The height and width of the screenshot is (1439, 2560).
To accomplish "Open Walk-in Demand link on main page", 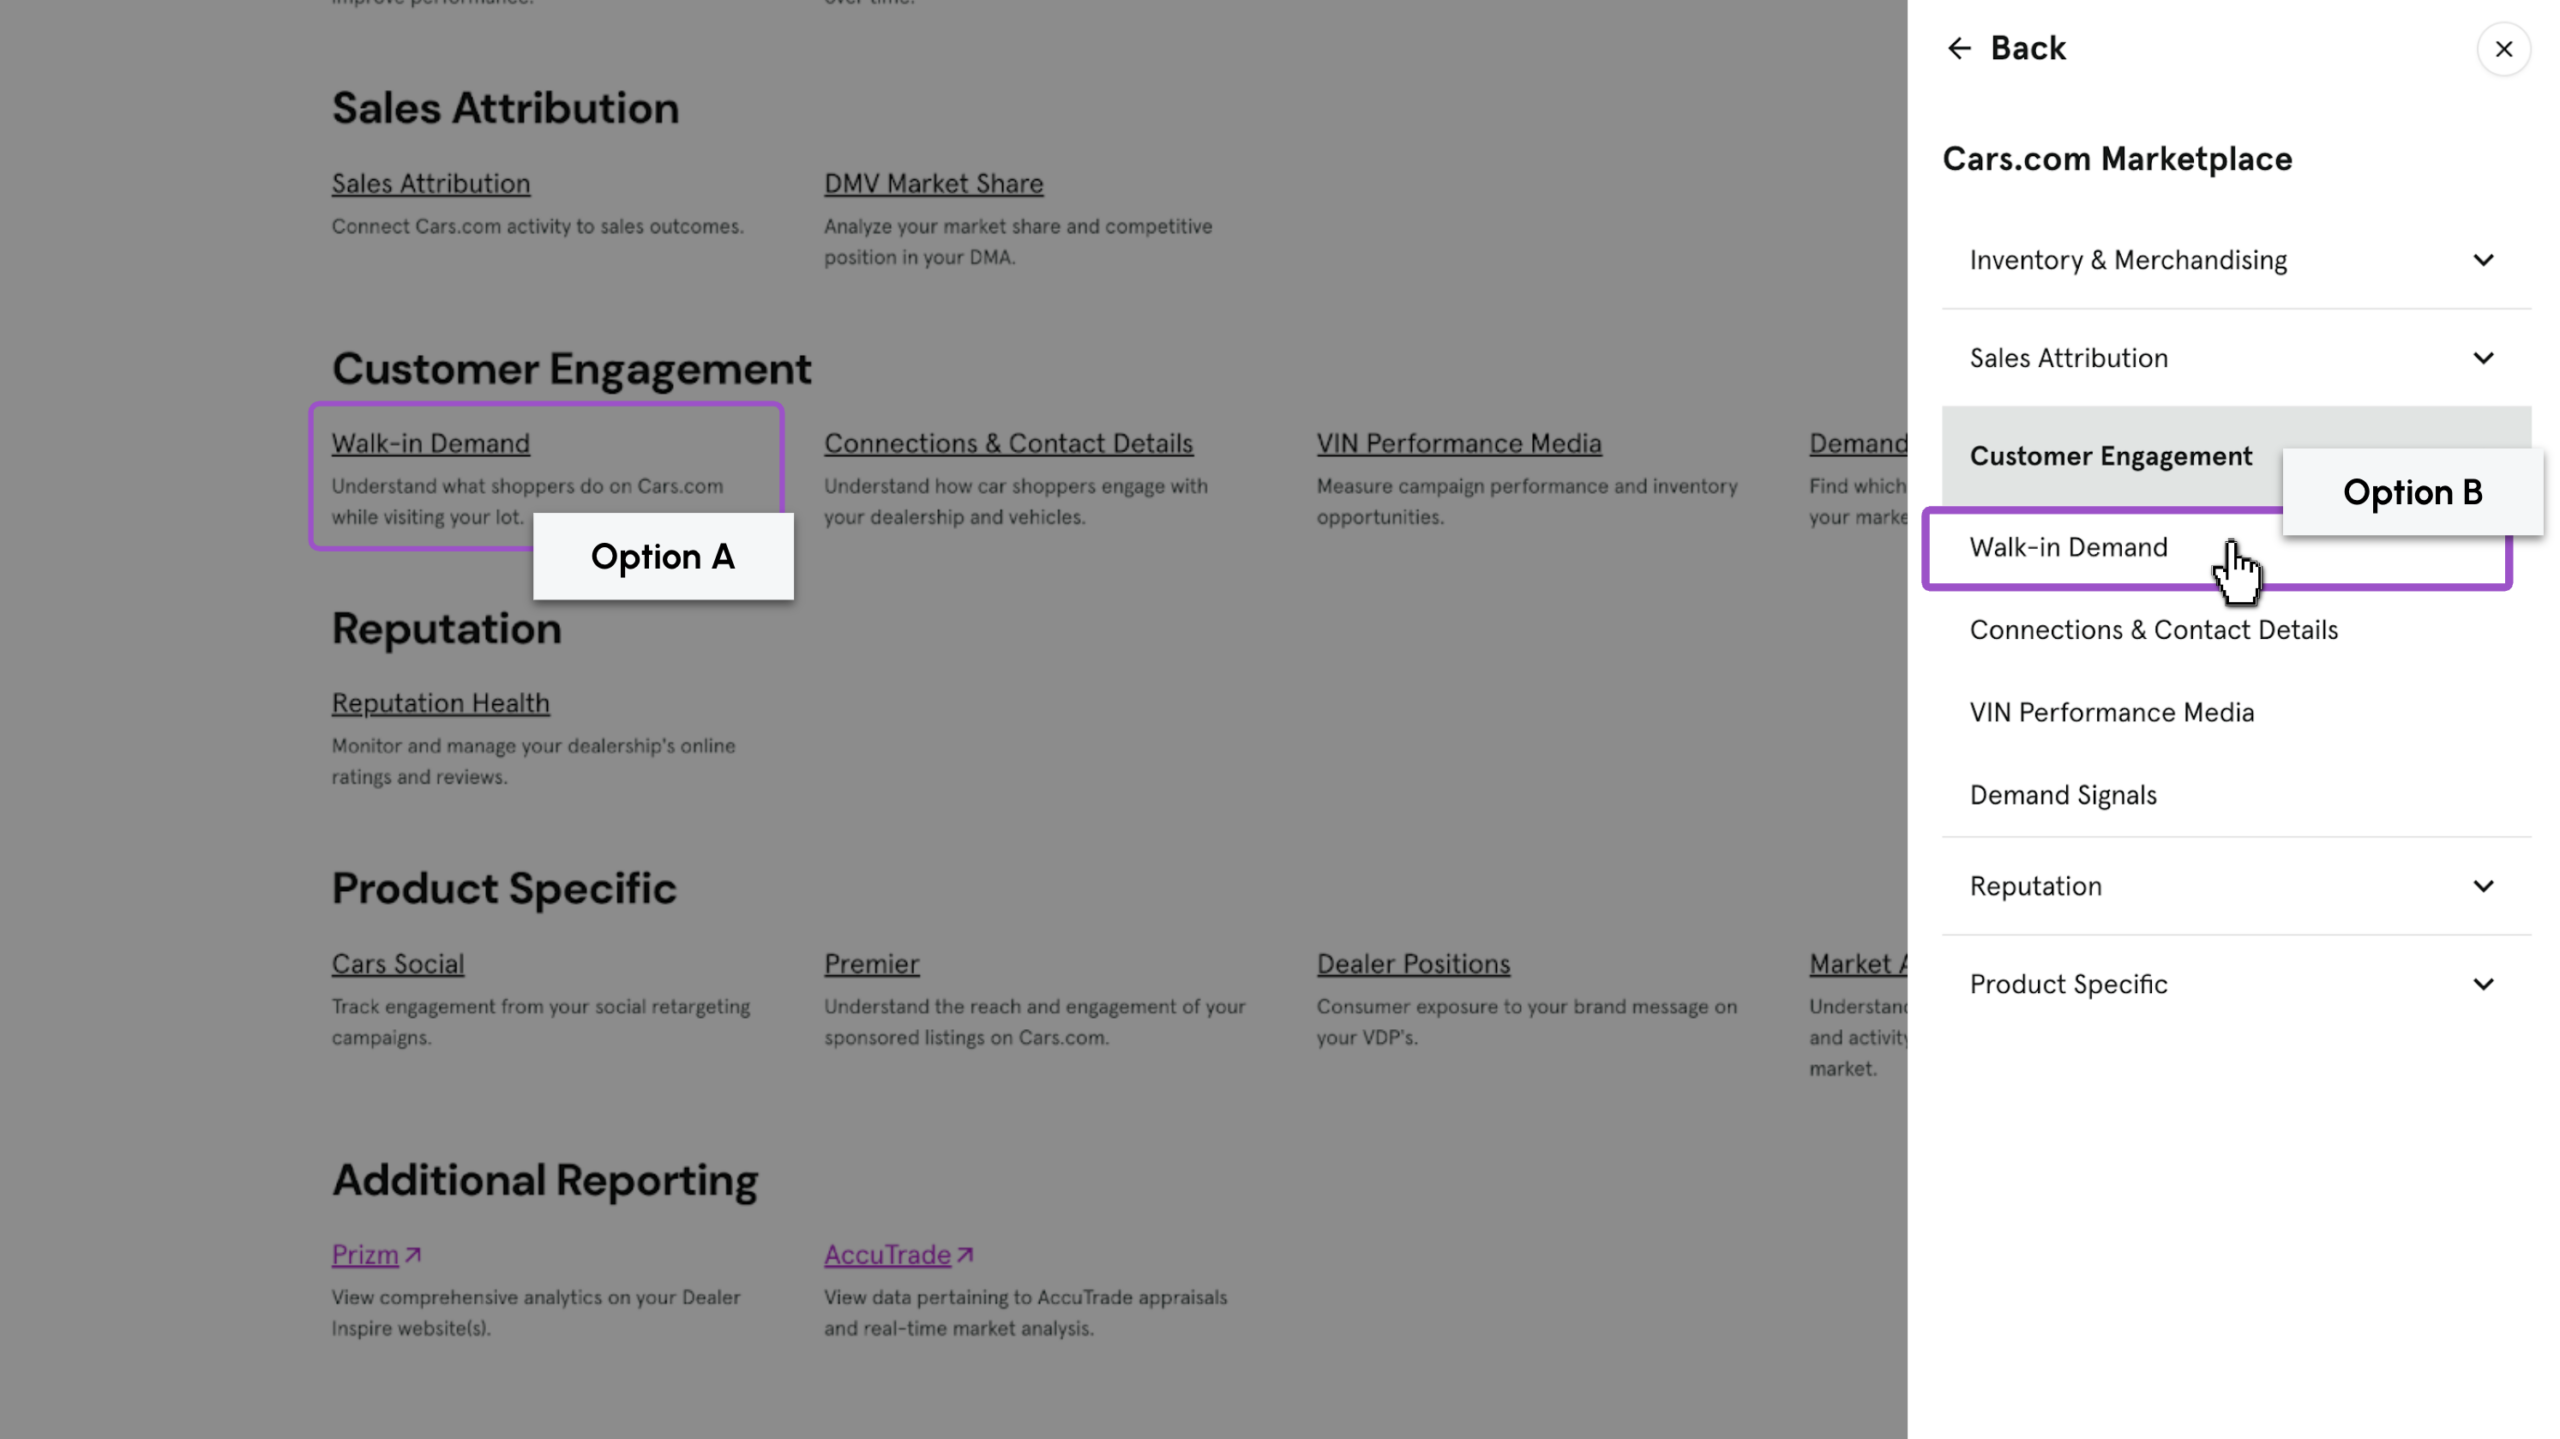I will pyautogui.click(x=431, y=444).
